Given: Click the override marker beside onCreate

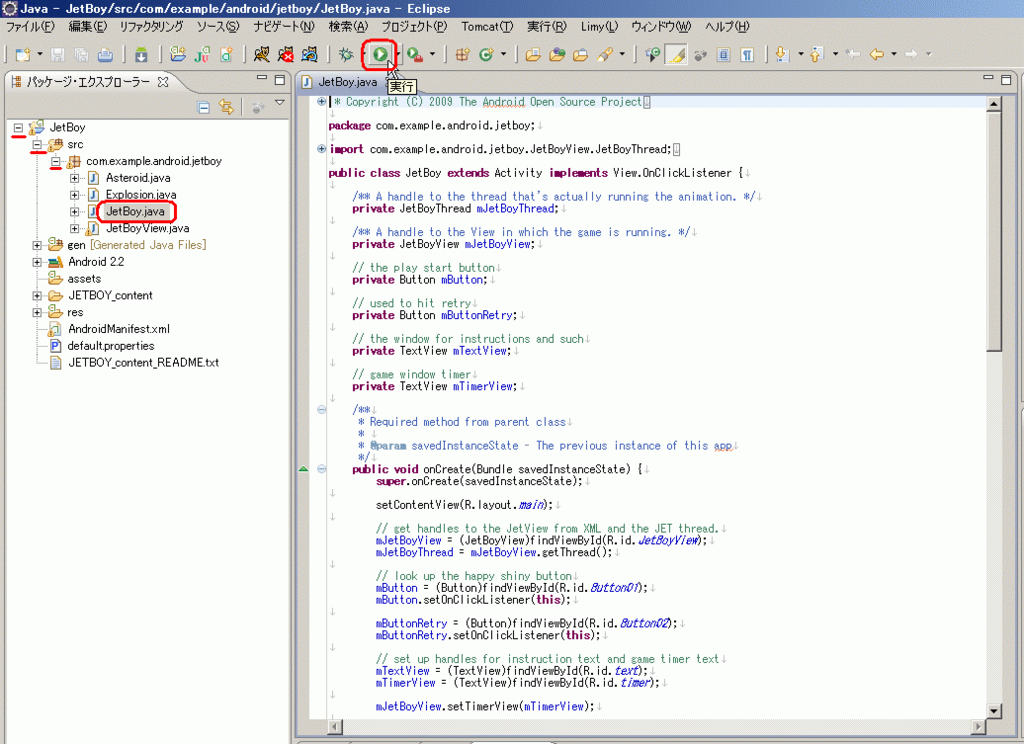Looking at the screenshot, I should 303,469.
